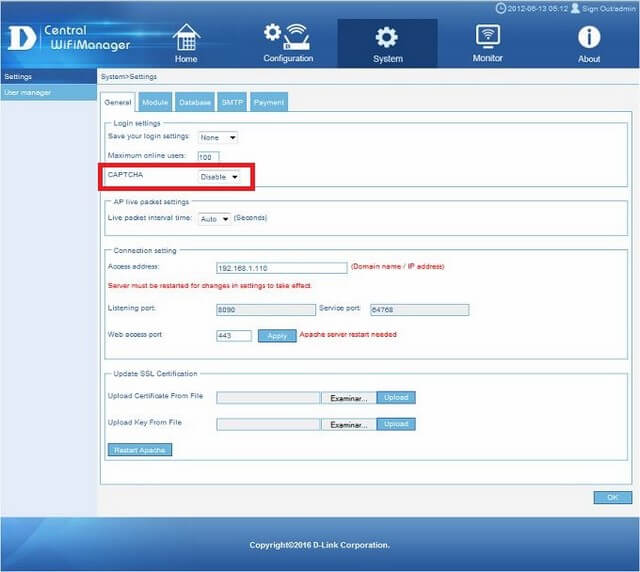The image size is (640, 572).
Task: Open the Monitor screen icon
Action: 488,36
